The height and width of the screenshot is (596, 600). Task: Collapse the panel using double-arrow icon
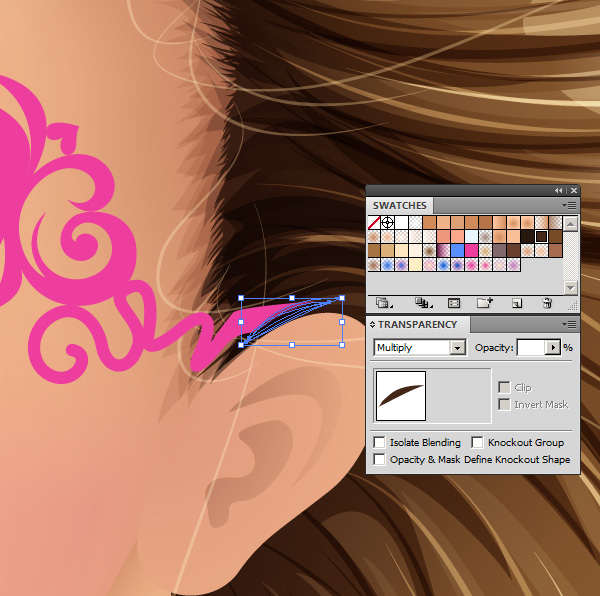point(558,190)
